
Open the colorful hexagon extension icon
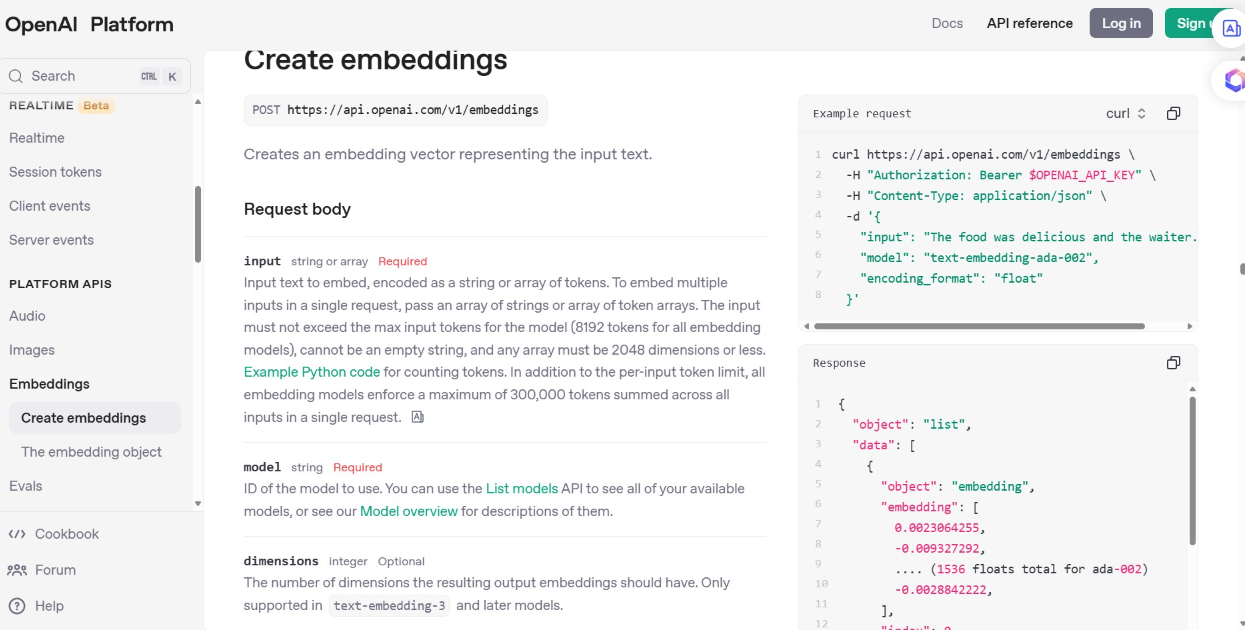[1234, 81]
